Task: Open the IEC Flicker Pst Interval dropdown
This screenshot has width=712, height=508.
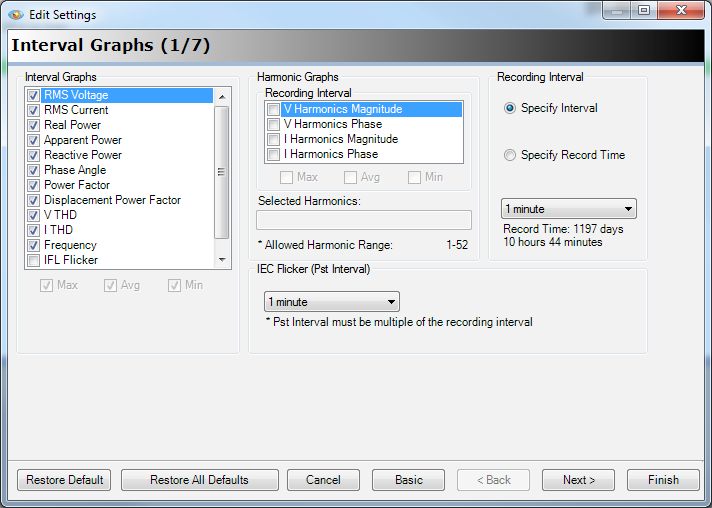Action: [332, 302]
